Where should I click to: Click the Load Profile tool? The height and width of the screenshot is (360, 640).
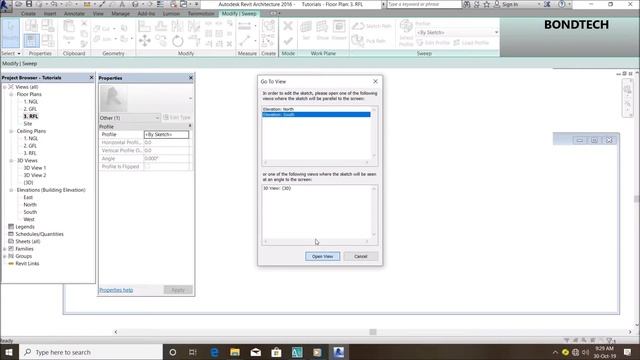(471, 43)
